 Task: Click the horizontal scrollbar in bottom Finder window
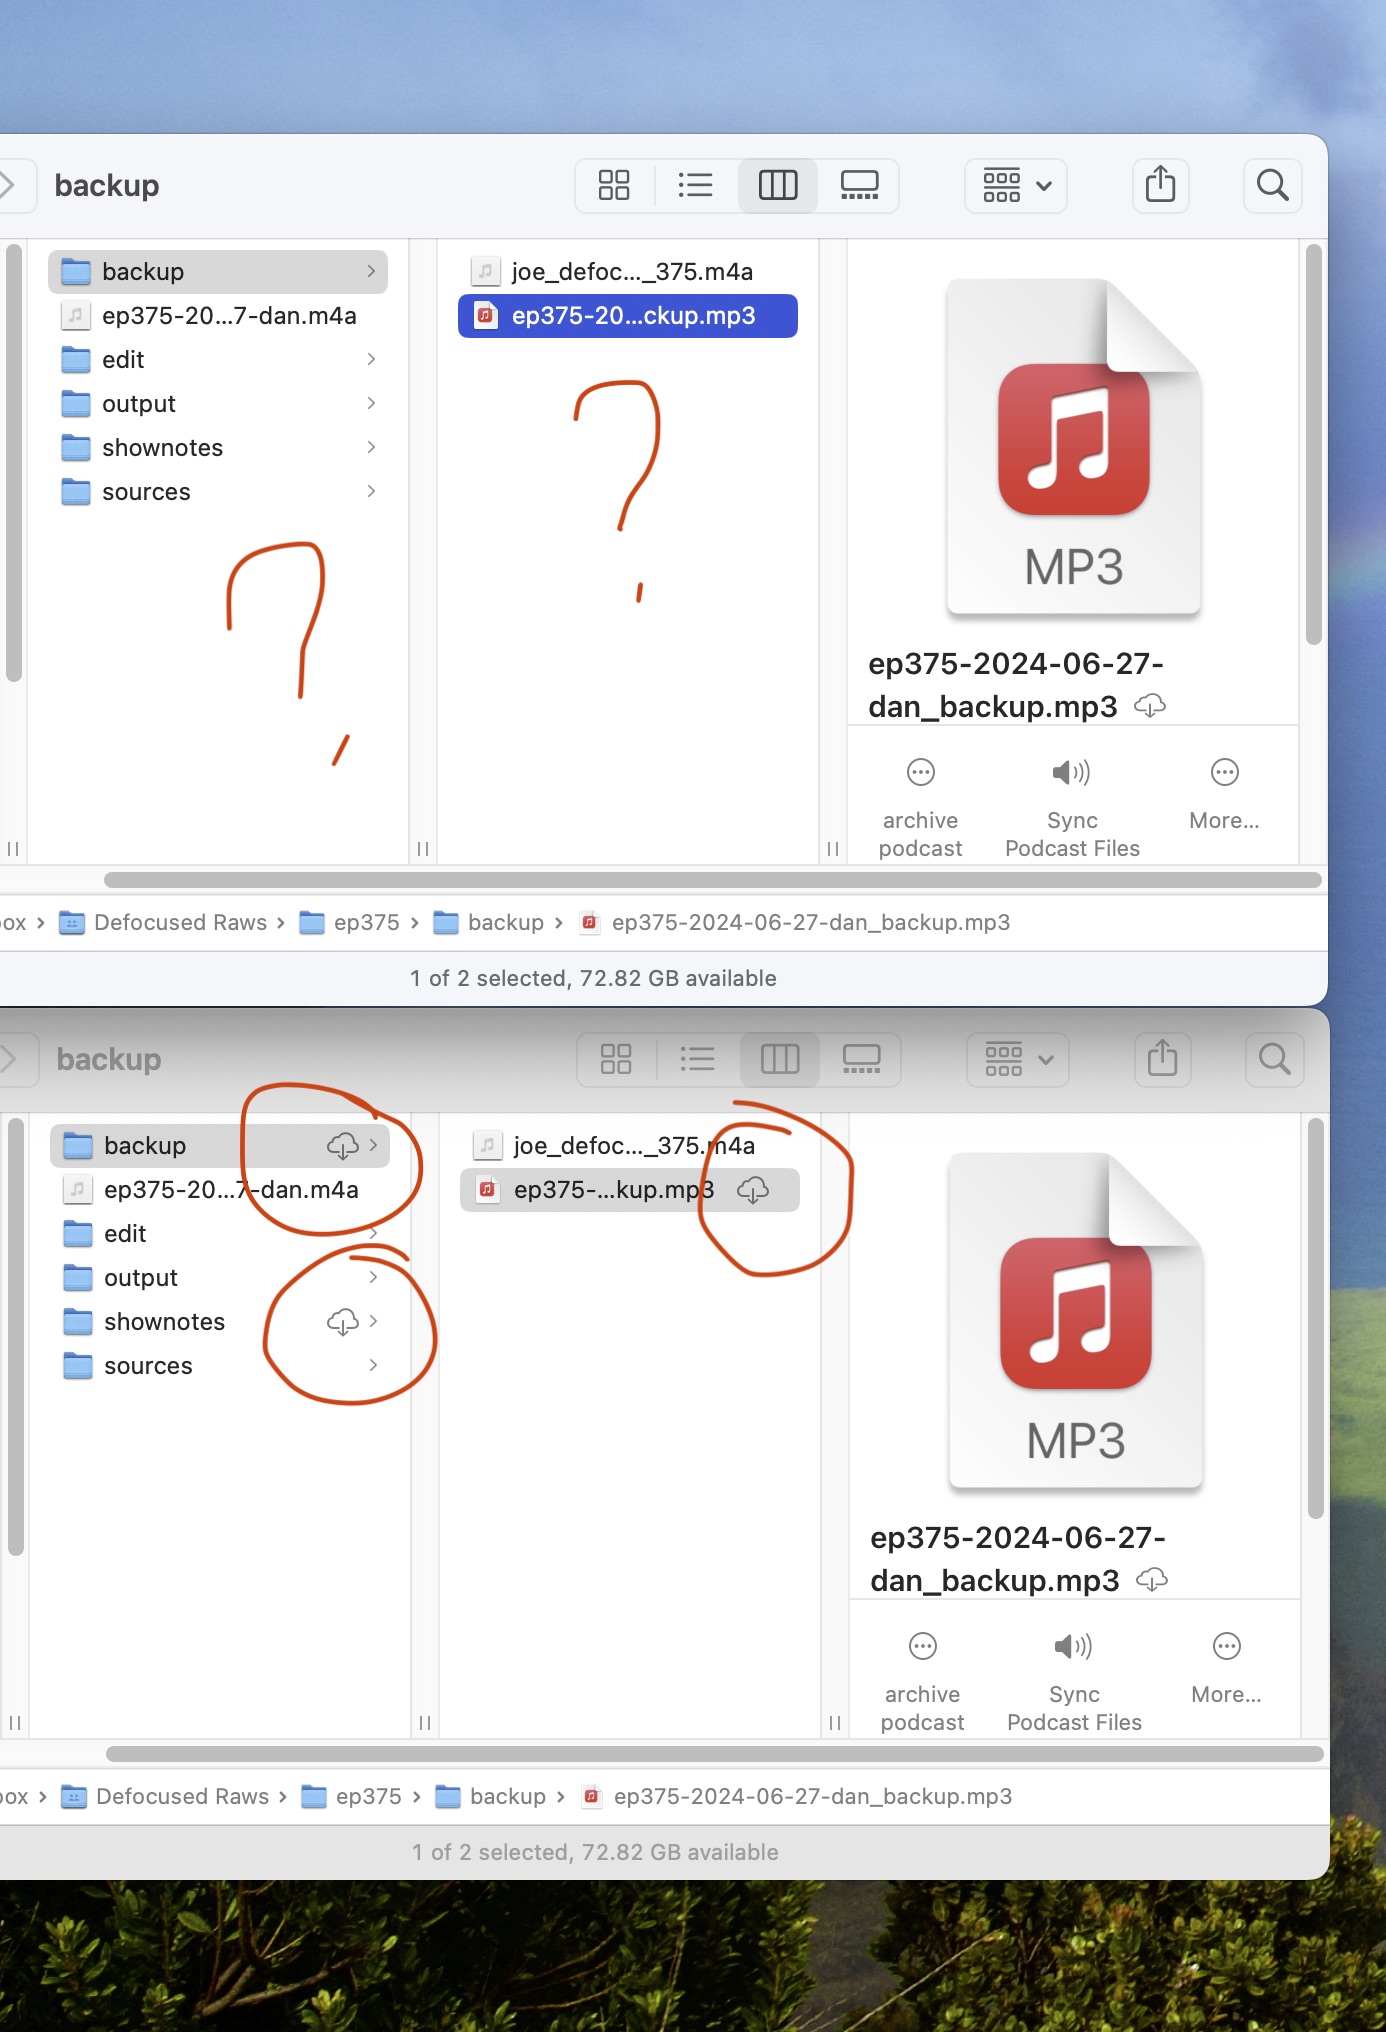coord(715,1754)
